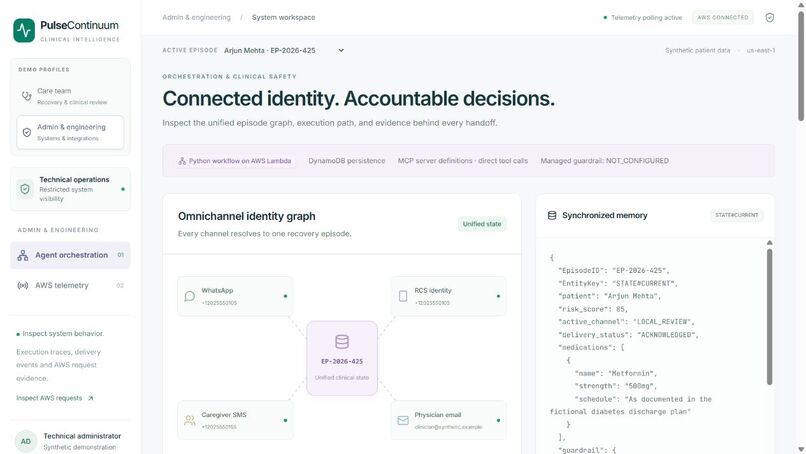The width and height of the screenshot is (806, 454).
Task: Select the RCS identity channel card
Action: click(448, 296)
